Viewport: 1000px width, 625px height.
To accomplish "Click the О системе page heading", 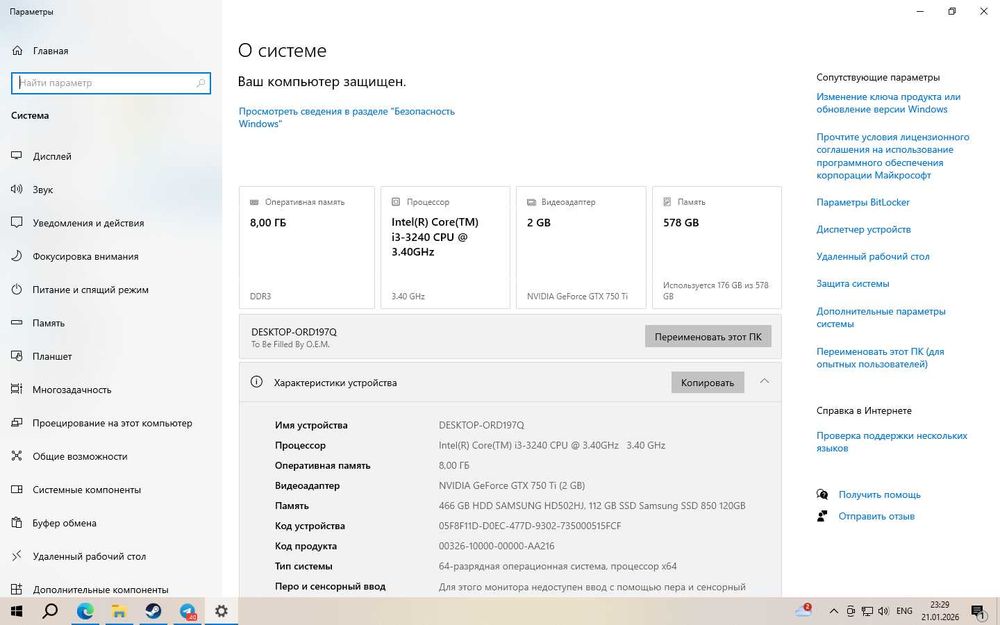I will pyautogui.click(x=282, y=50).
